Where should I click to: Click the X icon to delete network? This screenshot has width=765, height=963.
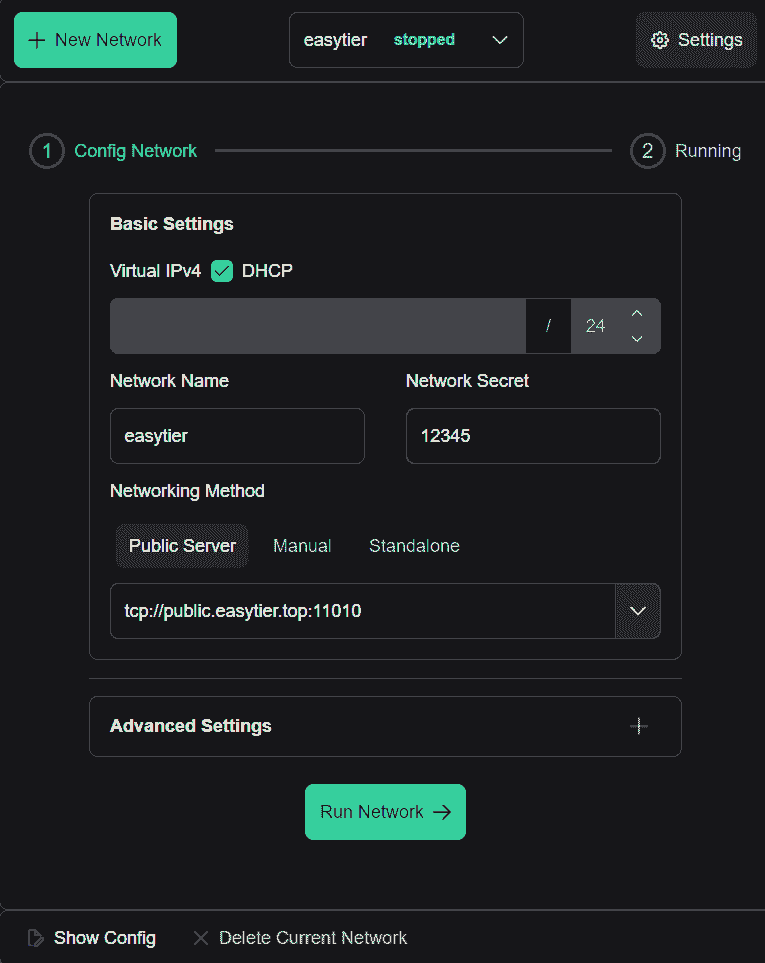click(x=201, y=938)
